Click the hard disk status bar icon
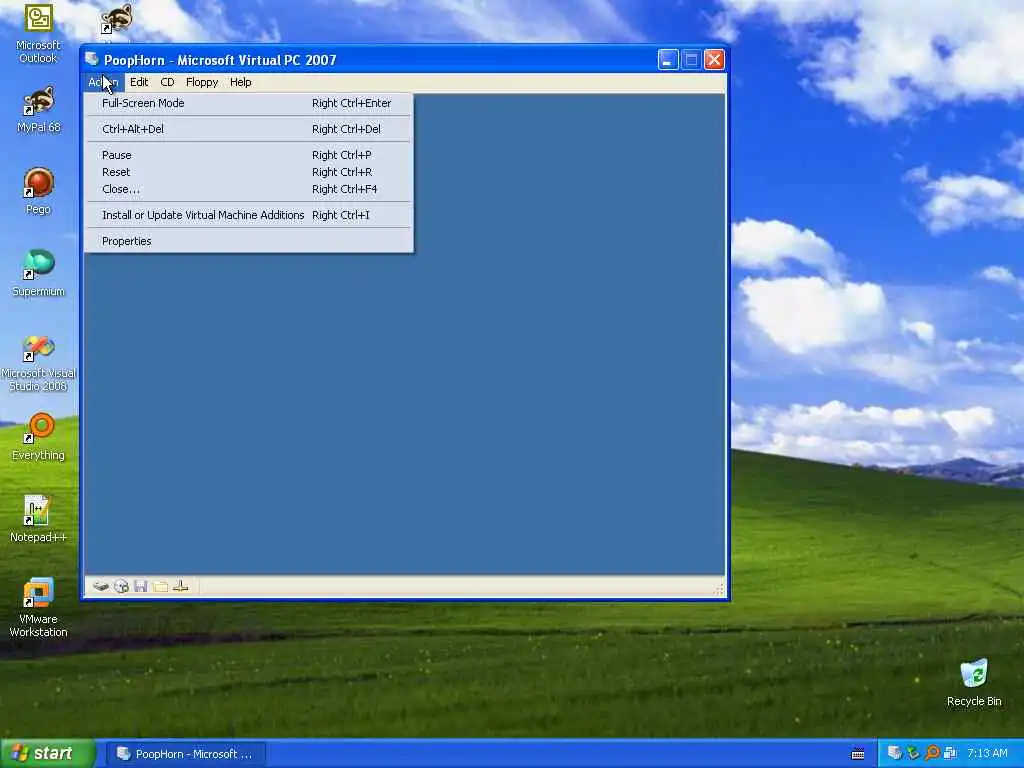This screenshot has height=768, width=1024. [101, 586]
